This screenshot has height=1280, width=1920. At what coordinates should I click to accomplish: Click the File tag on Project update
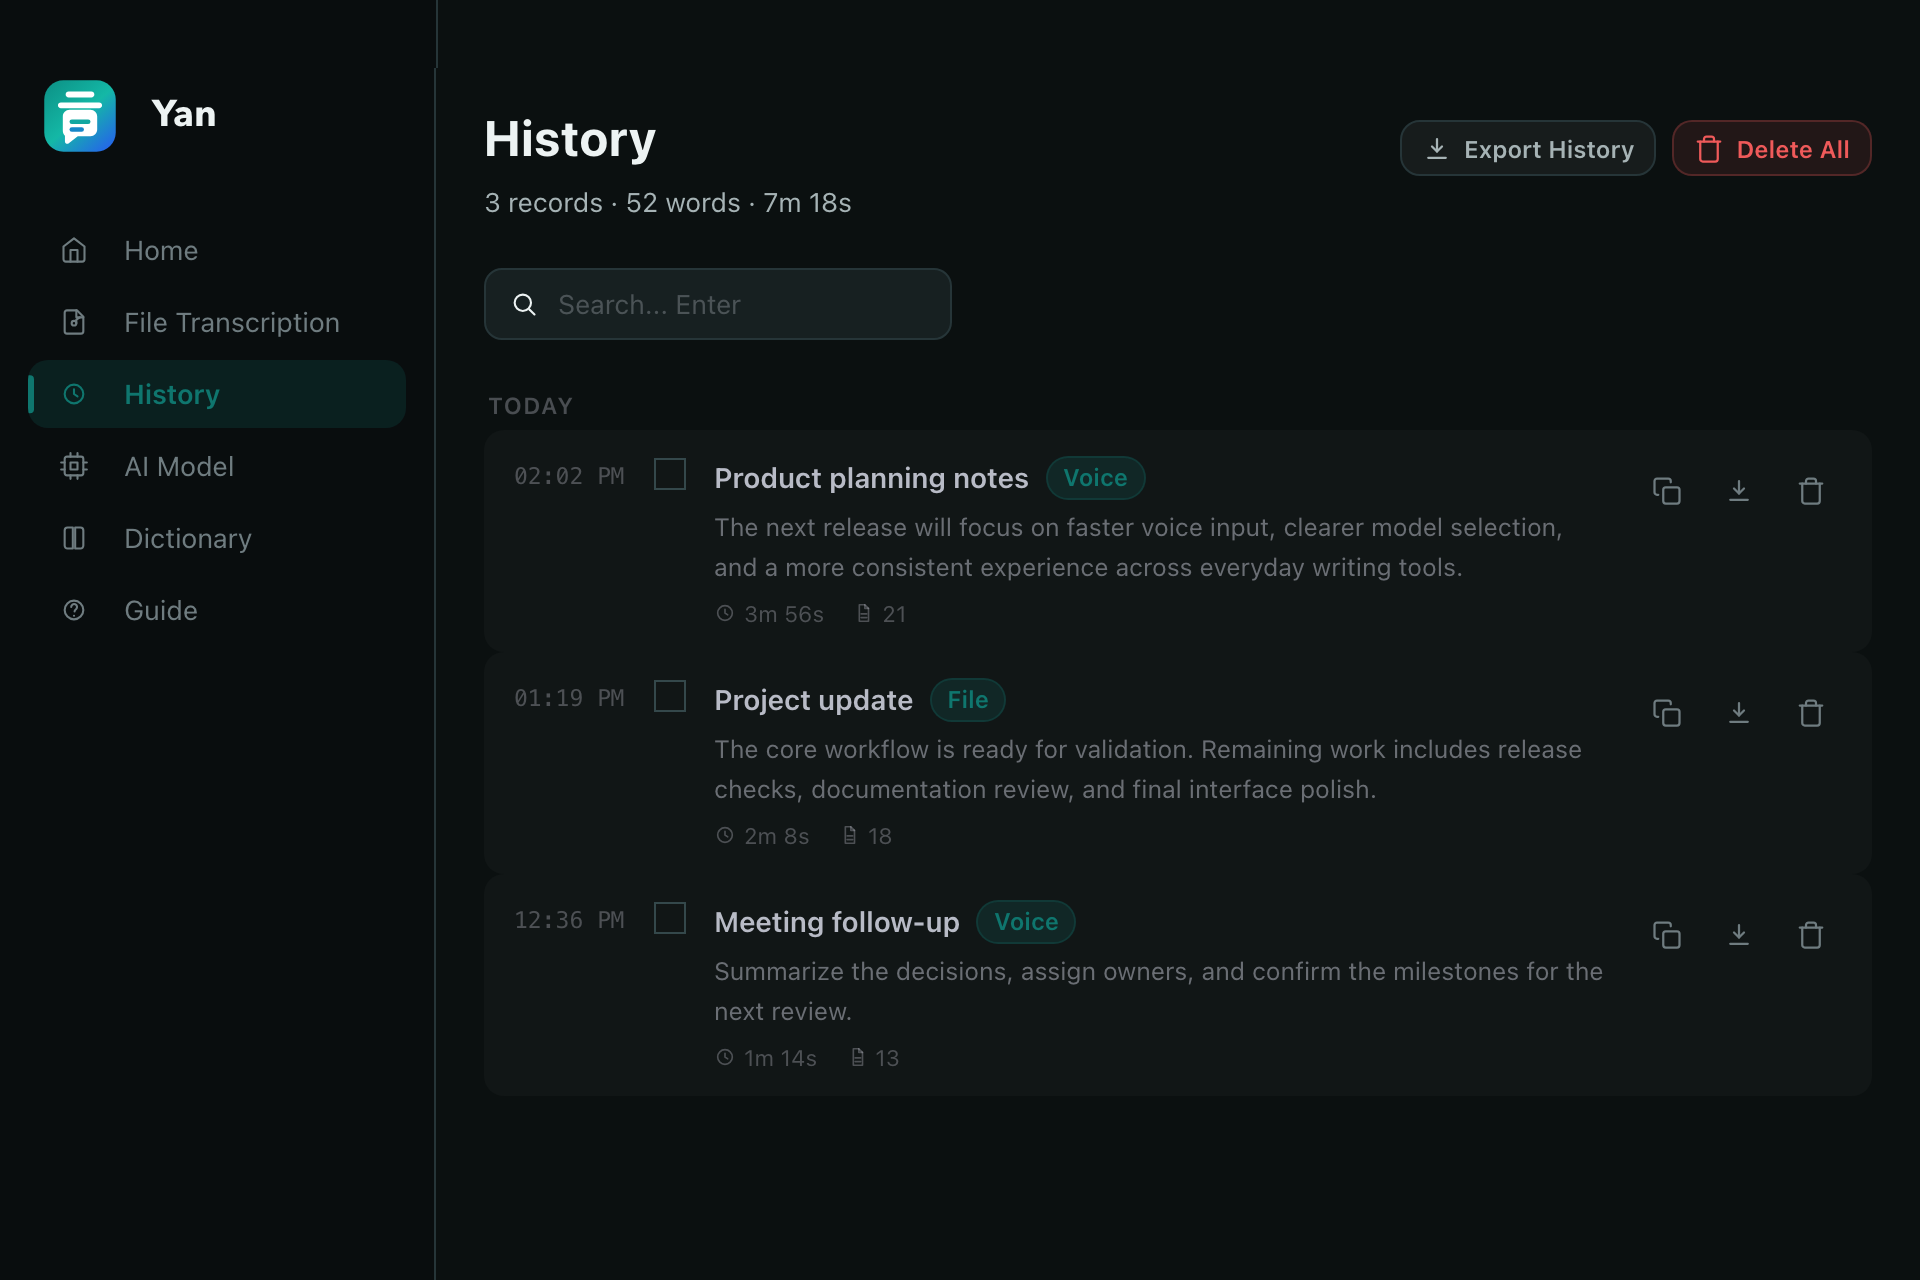point(967,700)
